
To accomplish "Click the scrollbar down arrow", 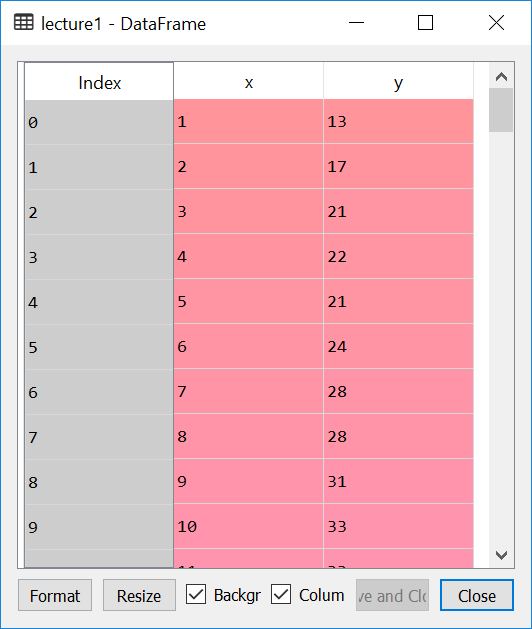I will click(x=501, y=555).
